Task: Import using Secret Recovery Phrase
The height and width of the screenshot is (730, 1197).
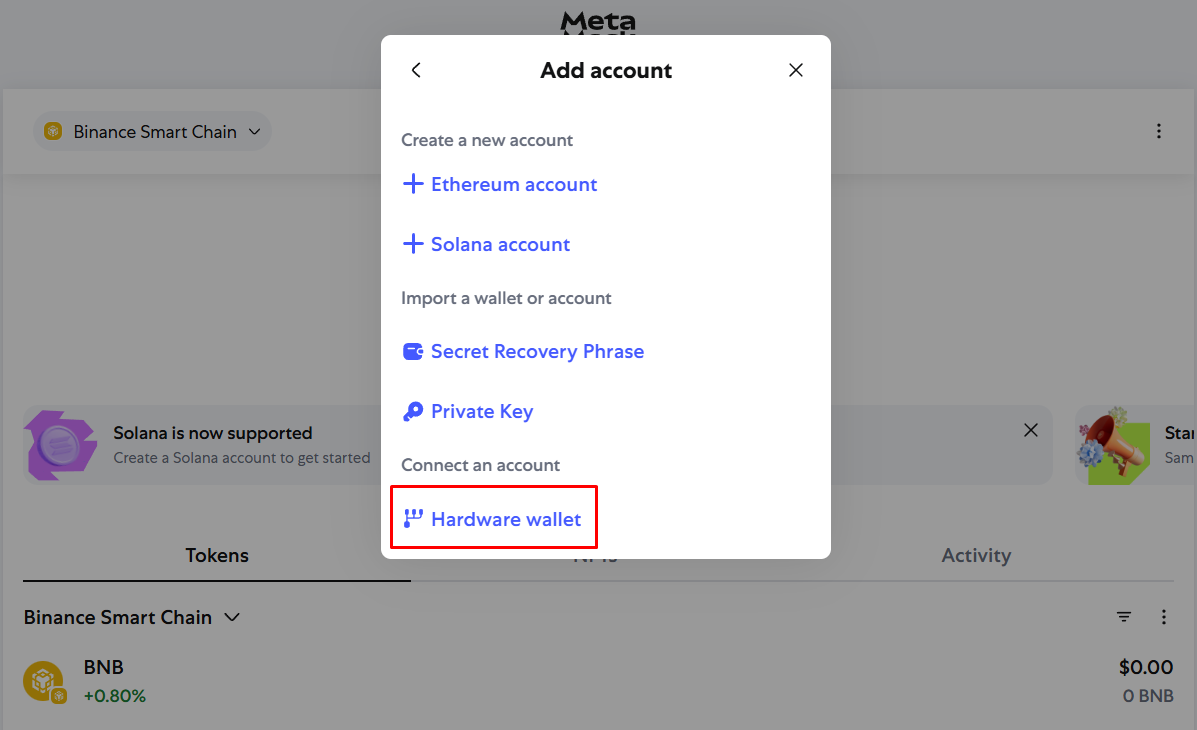Action: 524,351
